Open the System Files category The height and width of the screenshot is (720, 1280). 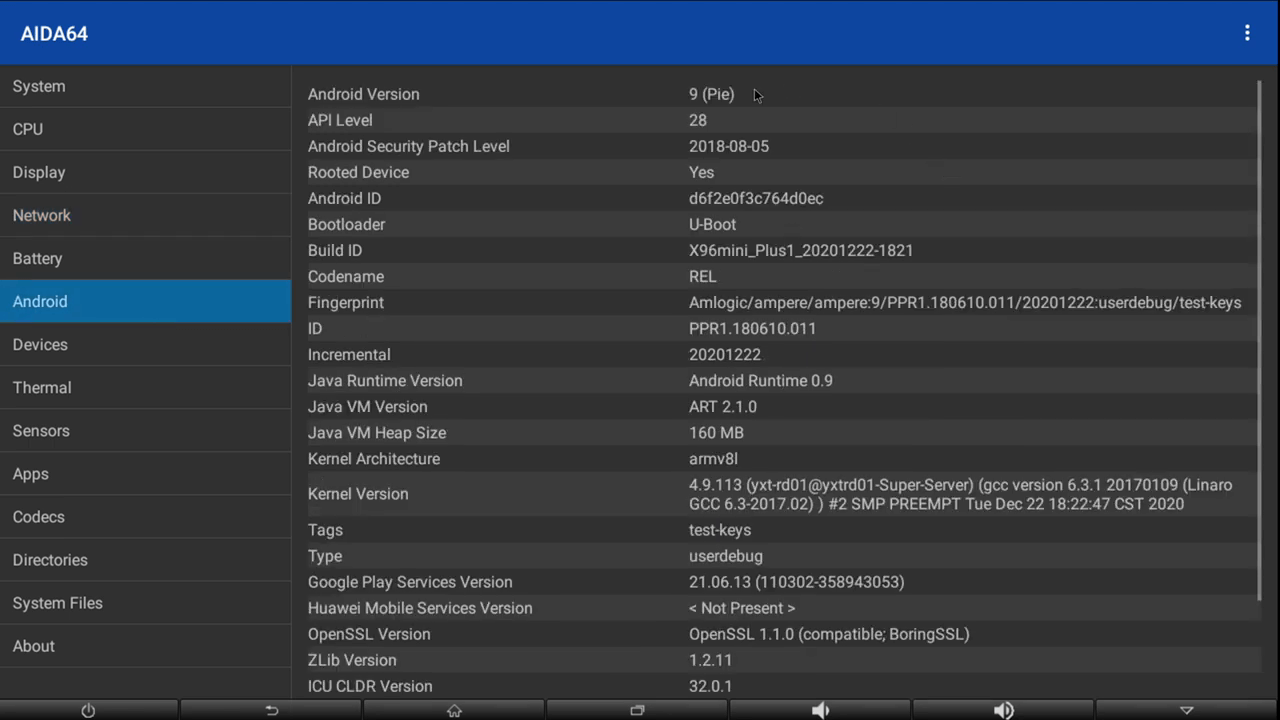point(146,602)
